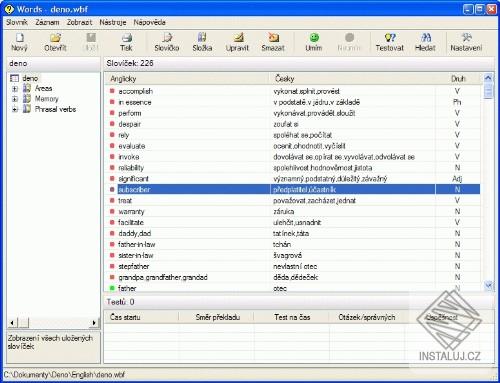Image resolution: width=500 pixels, height=383 pixels.
Task: Mark word as known with Umím smiley
Action: click(x=314, y=37)
